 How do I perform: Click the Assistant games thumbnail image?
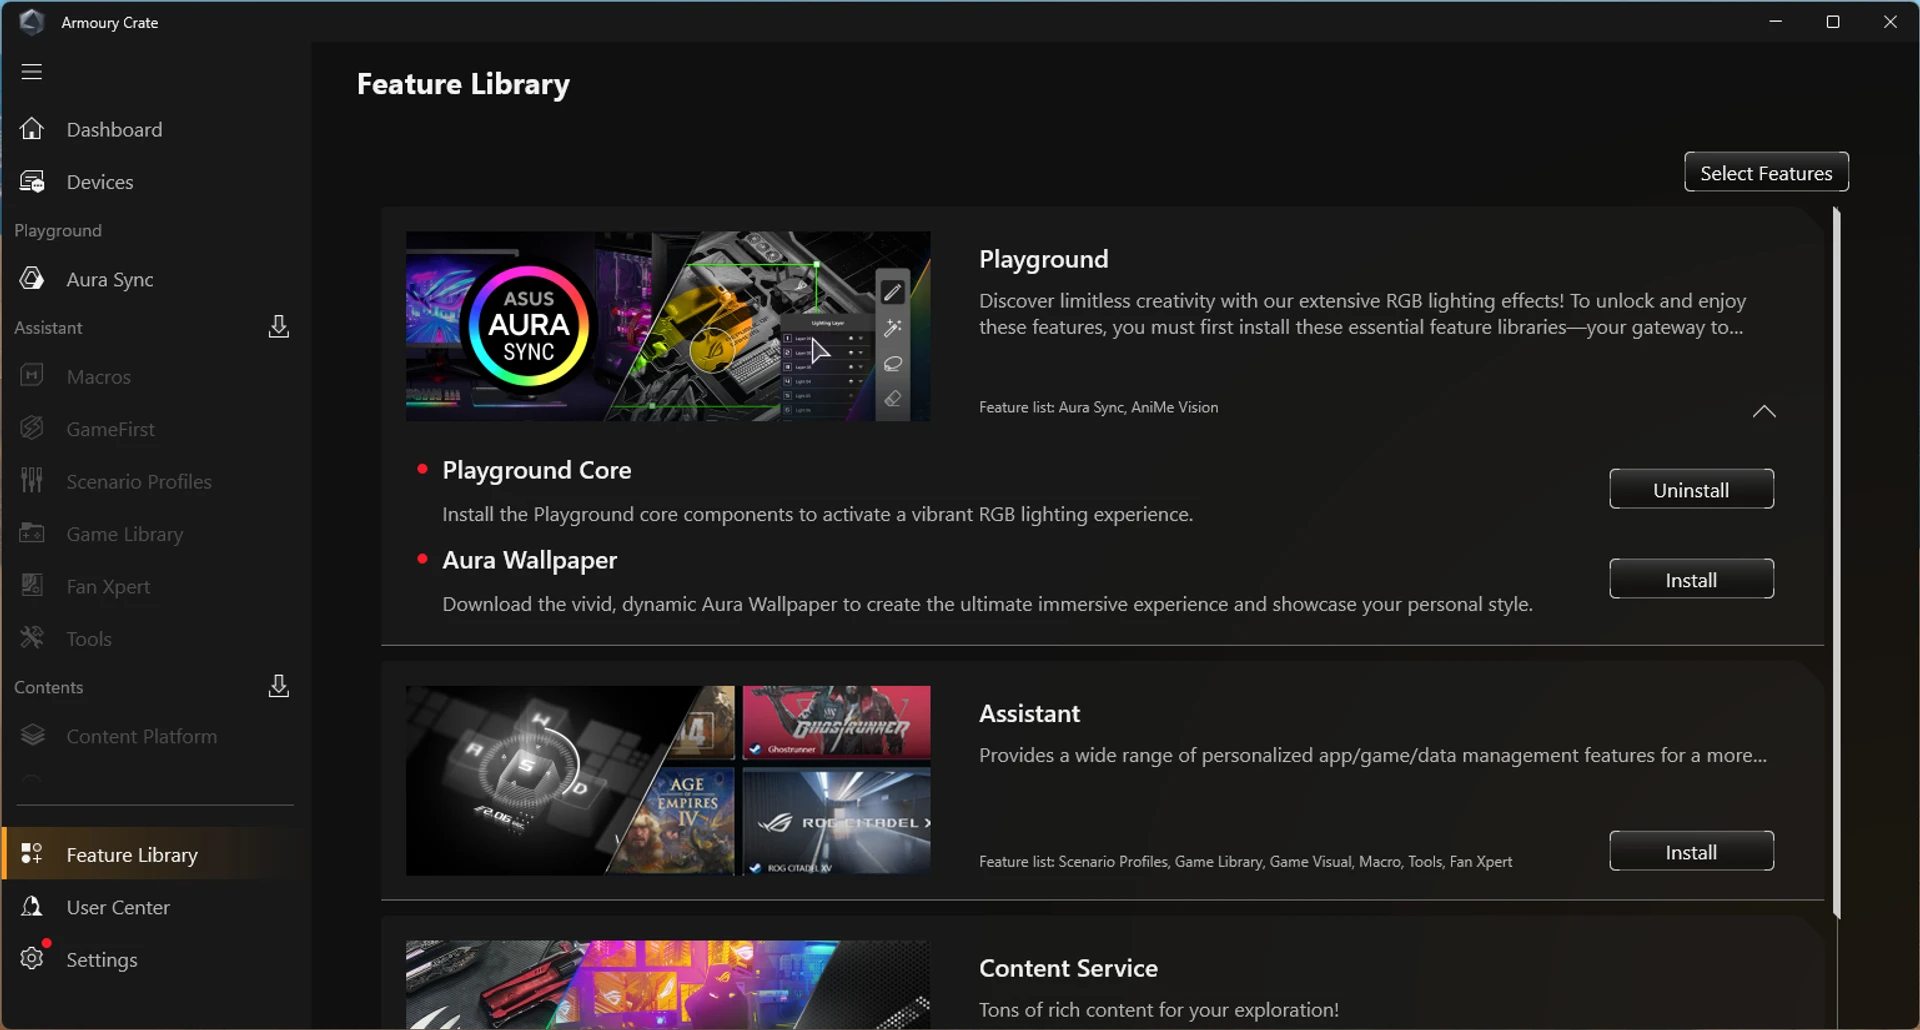668,780
